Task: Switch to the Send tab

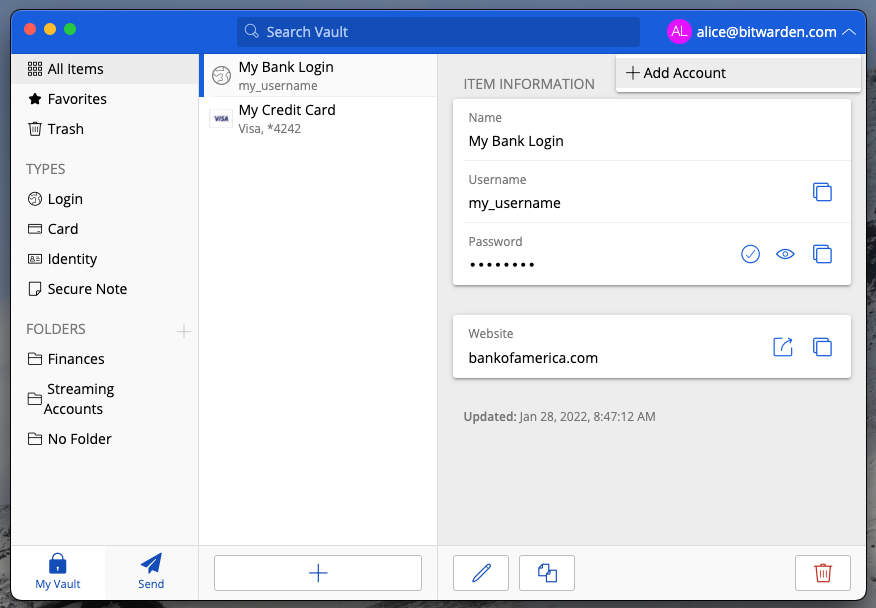Action: click(151, 572)
